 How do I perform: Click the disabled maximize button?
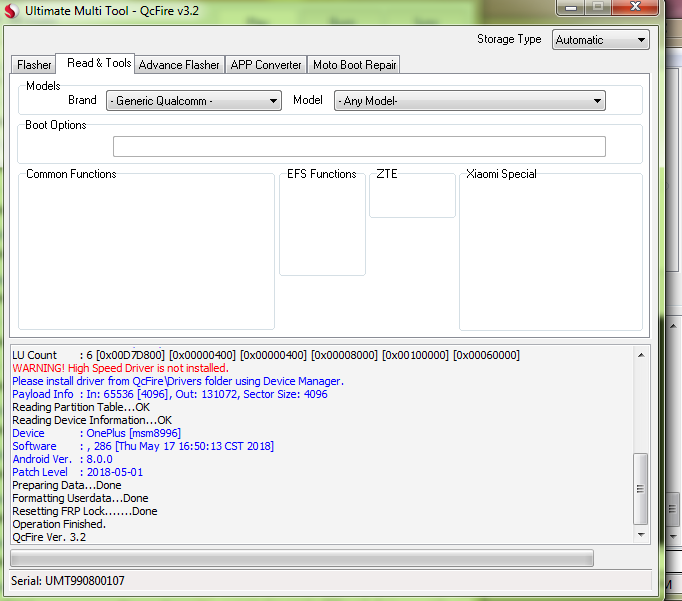tap(598, 7)
